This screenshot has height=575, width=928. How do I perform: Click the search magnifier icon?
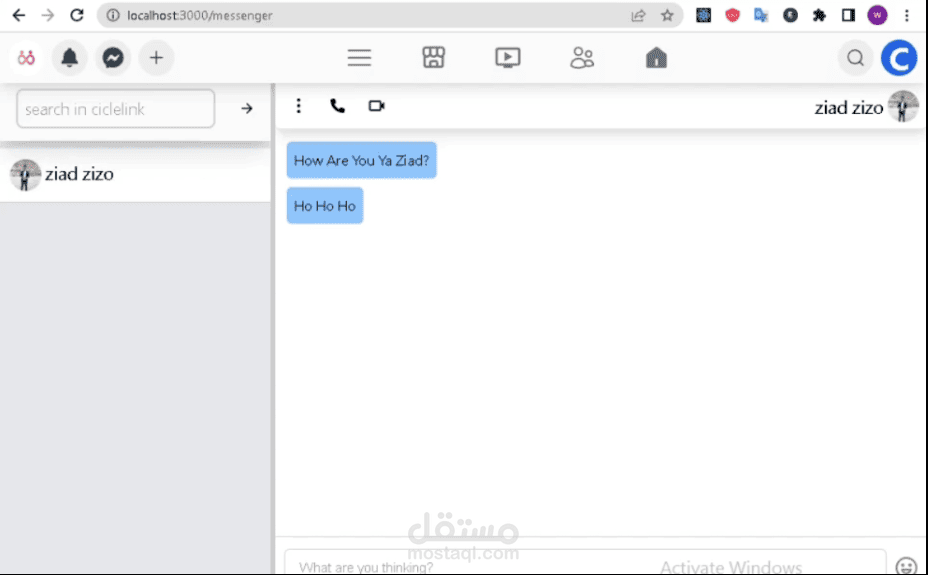(855, 58)
